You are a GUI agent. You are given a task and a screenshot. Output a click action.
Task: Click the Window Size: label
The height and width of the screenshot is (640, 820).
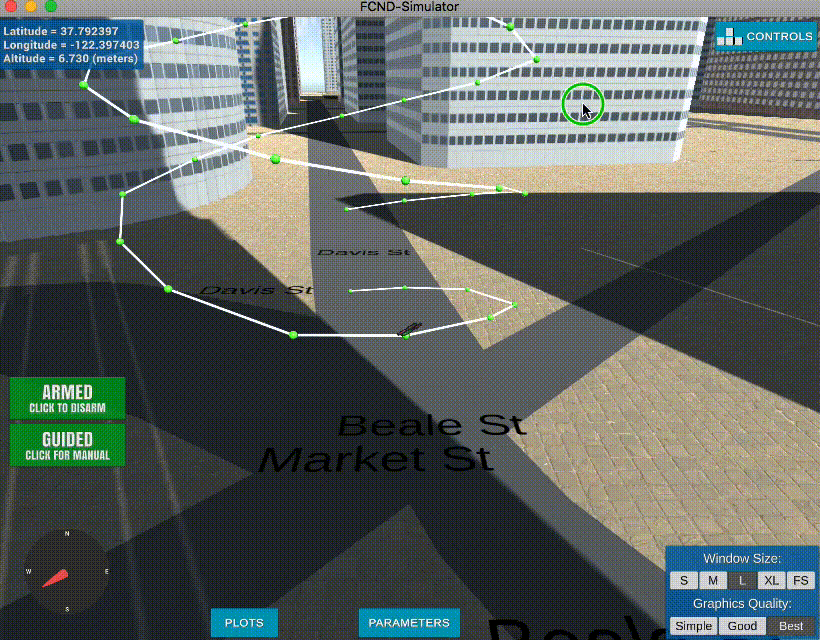click(742, 558)
